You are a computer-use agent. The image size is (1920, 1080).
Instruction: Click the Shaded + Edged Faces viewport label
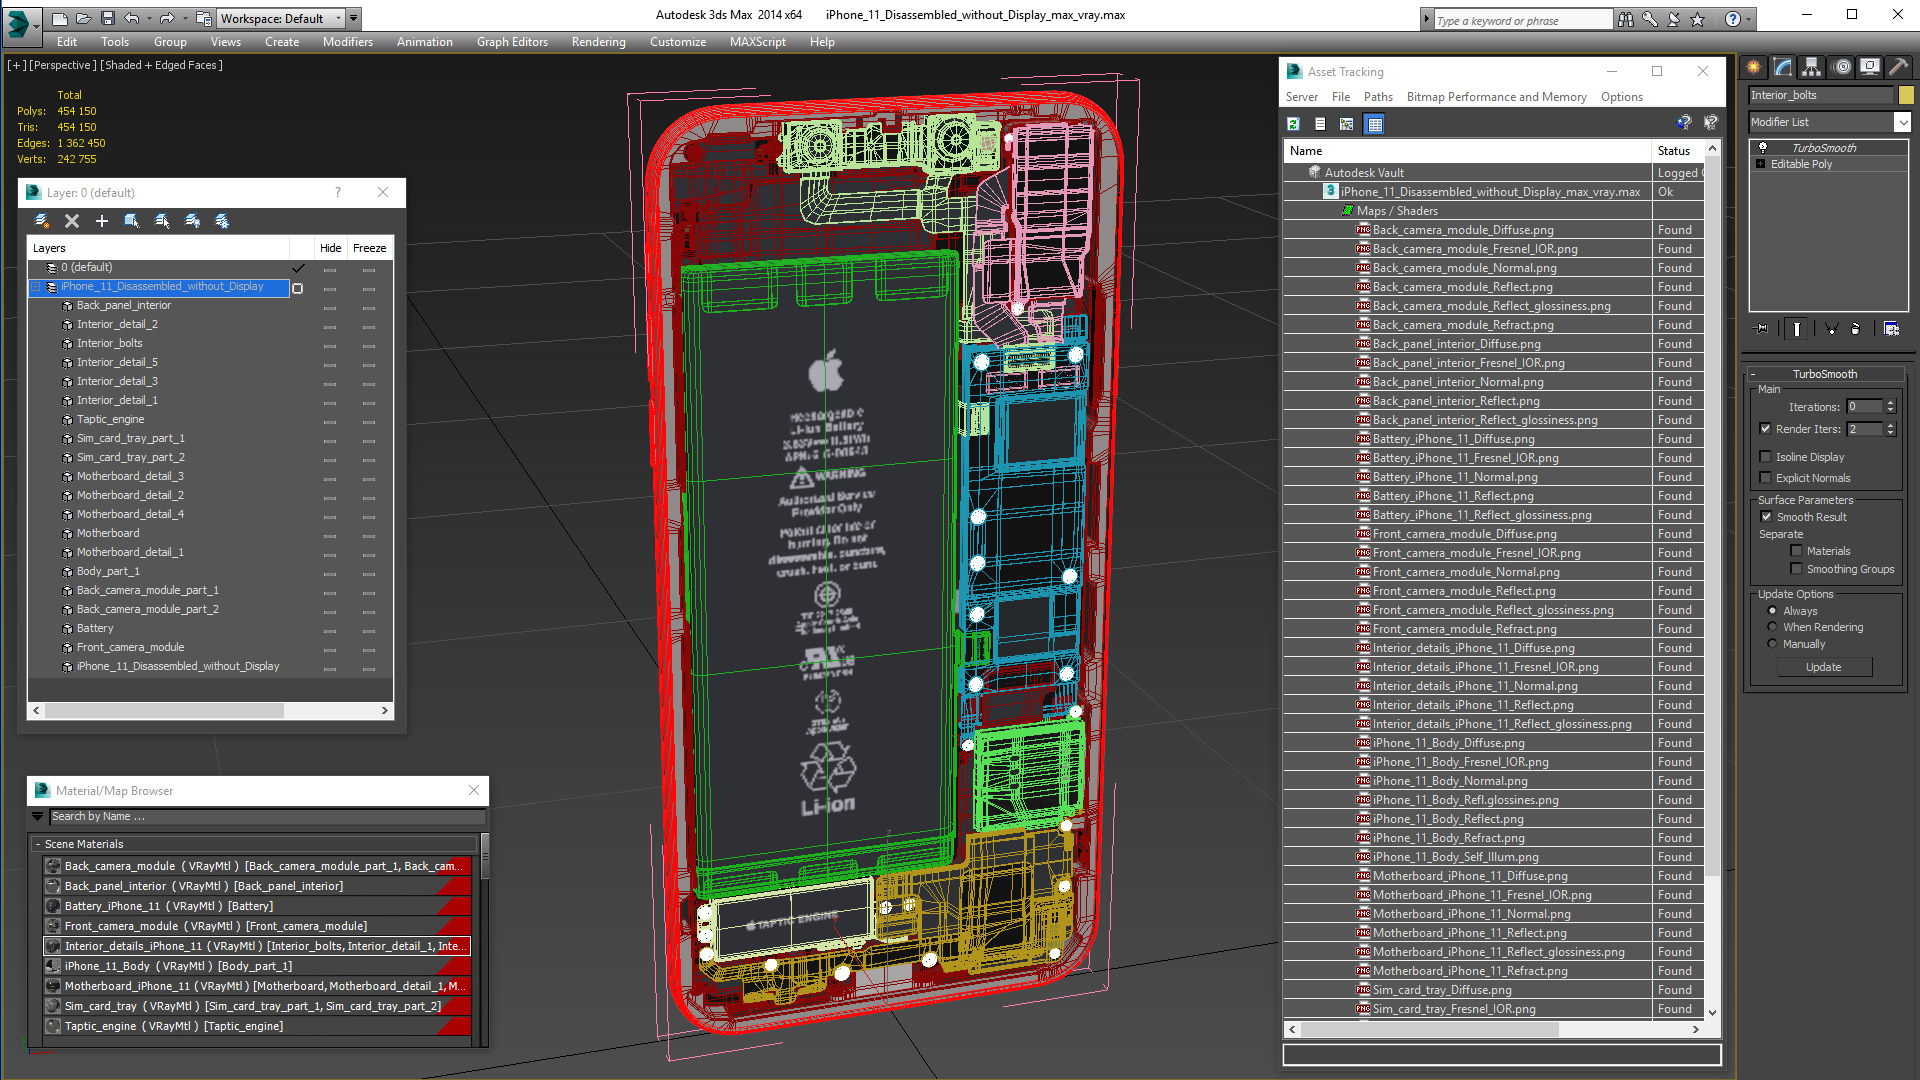(161, 65)
